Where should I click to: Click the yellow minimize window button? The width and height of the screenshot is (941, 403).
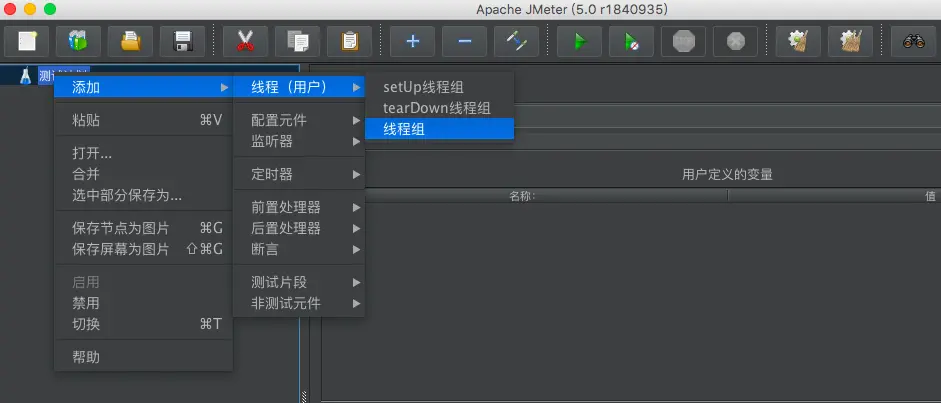pos(30,9)
